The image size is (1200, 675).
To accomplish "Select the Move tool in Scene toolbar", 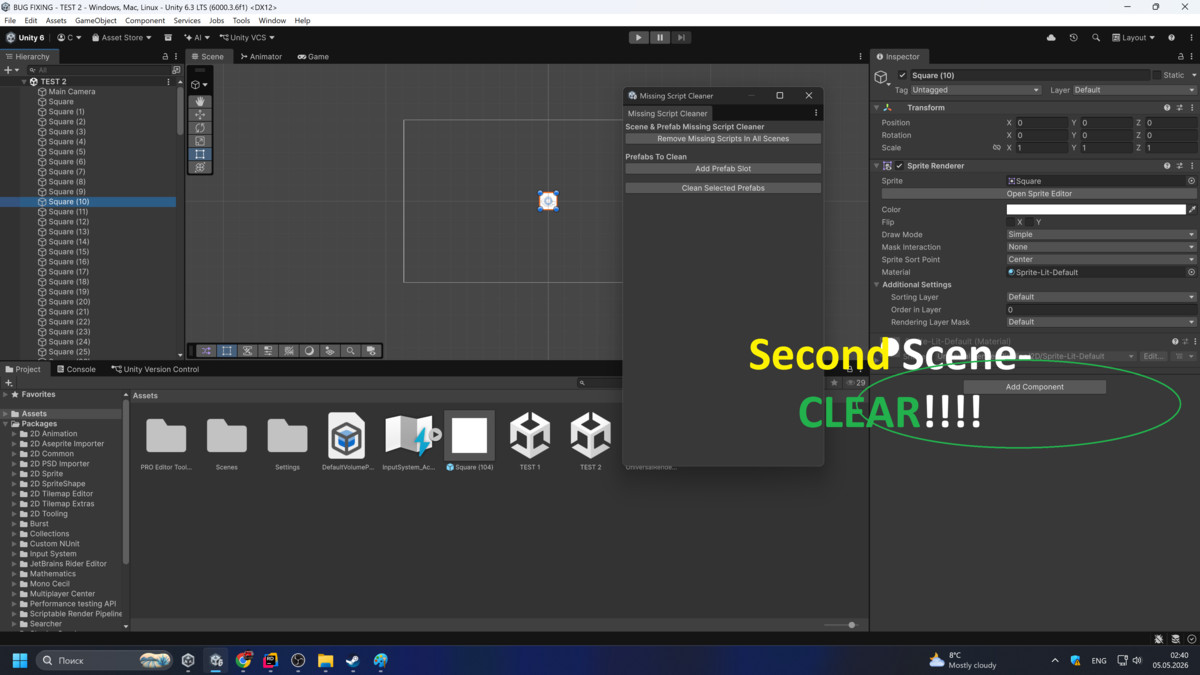I will tap(200, 115).
